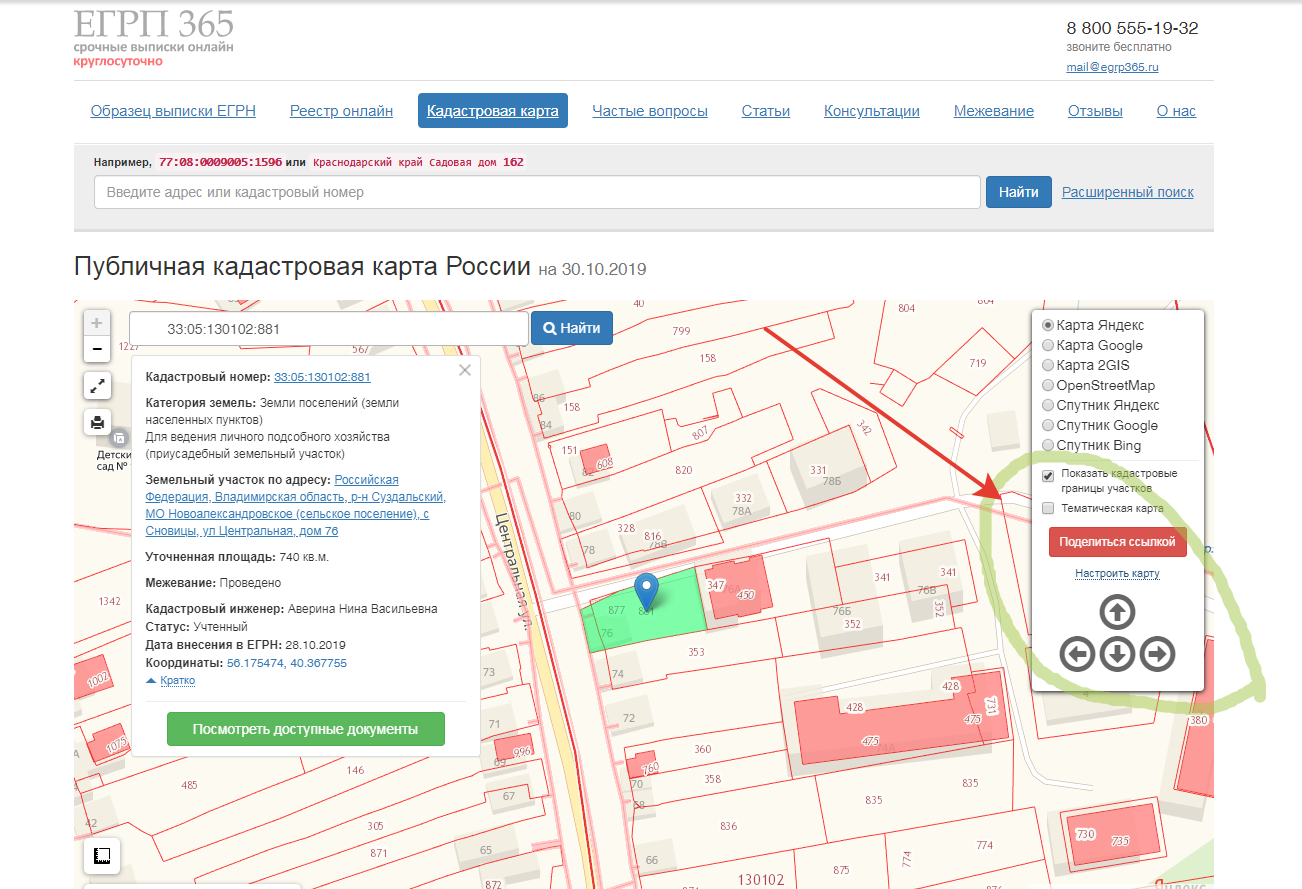Expand Настроить карту settings
The image size is (1302, 889).
(x=1117, y=573)
